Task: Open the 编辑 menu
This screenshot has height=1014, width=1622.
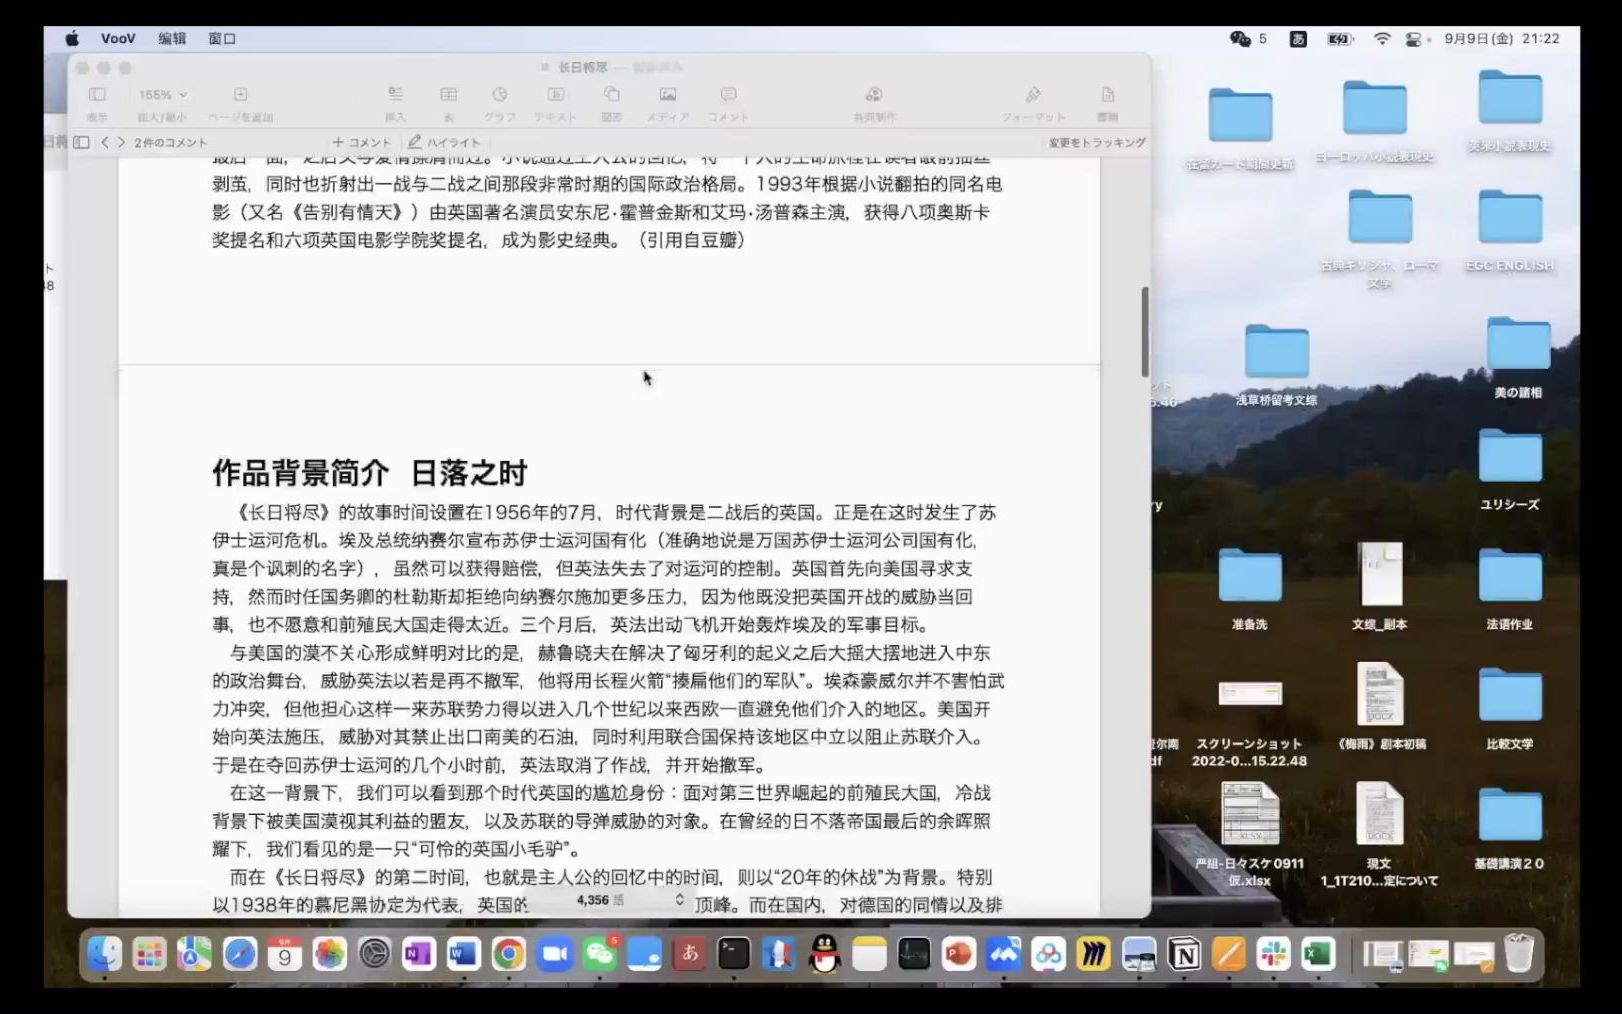Action: point(172,38)
